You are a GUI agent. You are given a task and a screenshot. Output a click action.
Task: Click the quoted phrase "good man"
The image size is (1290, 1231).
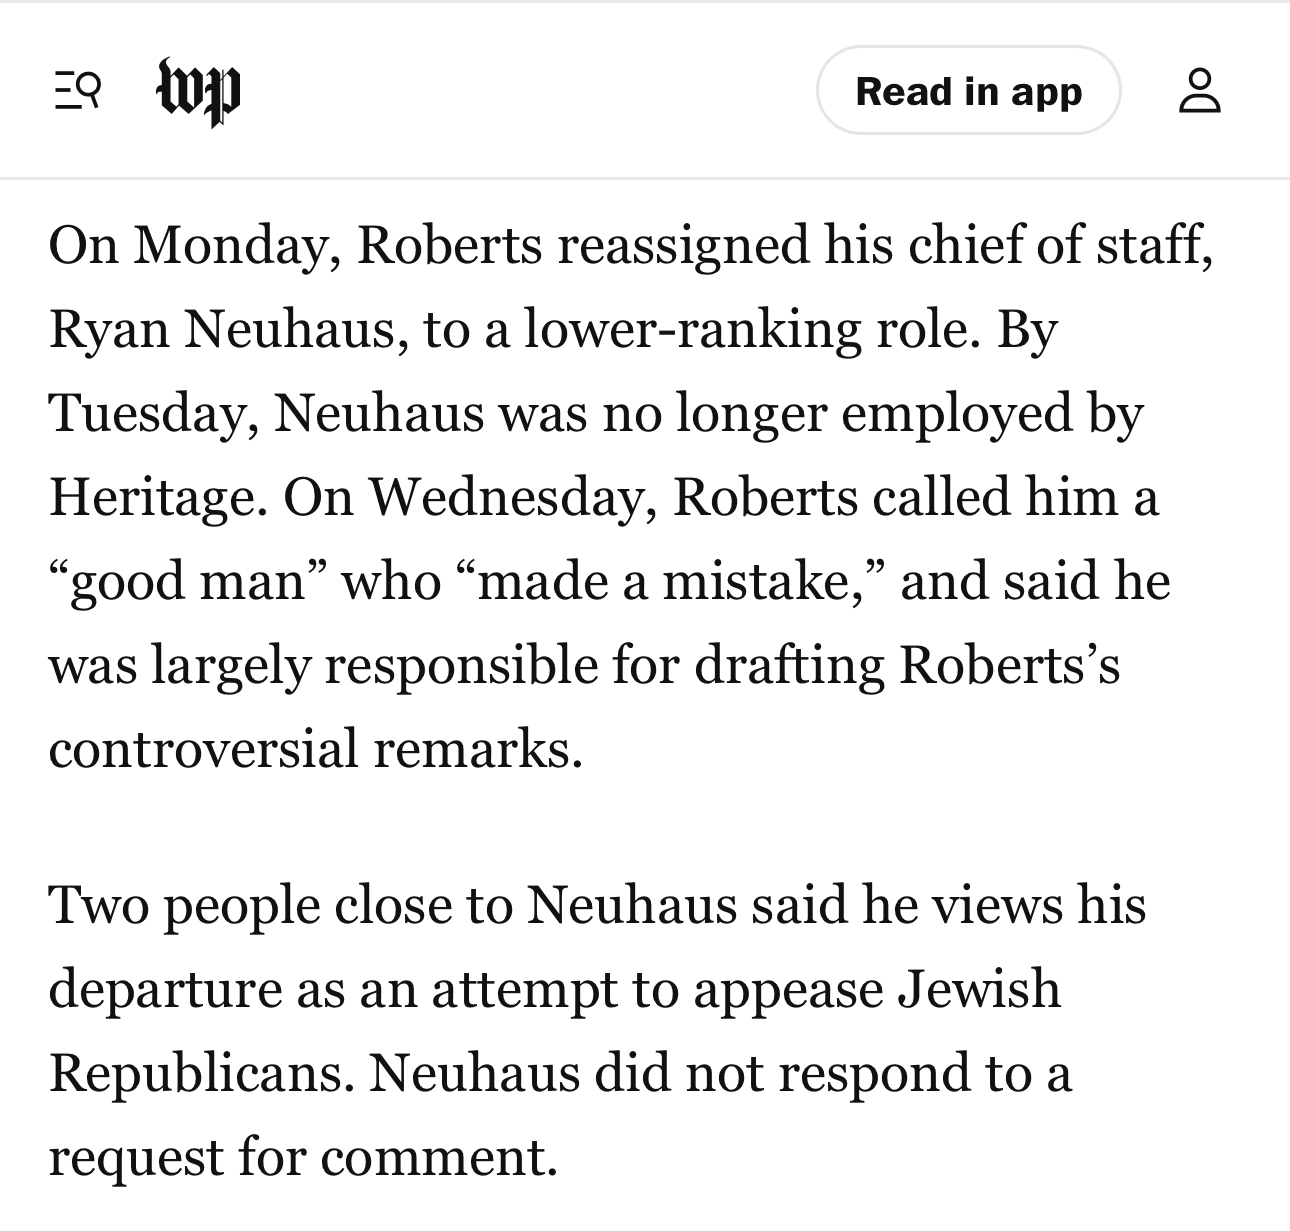coord(188,581)
